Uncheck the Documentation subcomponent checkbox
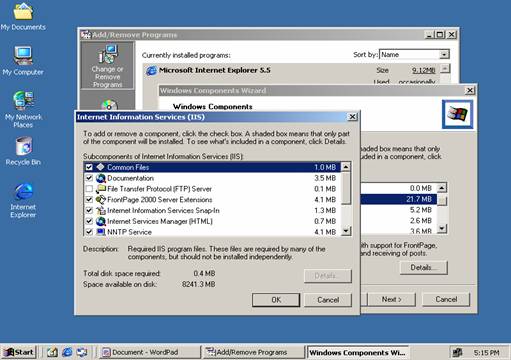Image resolution: width=511 pixels, height=360 pixels. (89, 178)
